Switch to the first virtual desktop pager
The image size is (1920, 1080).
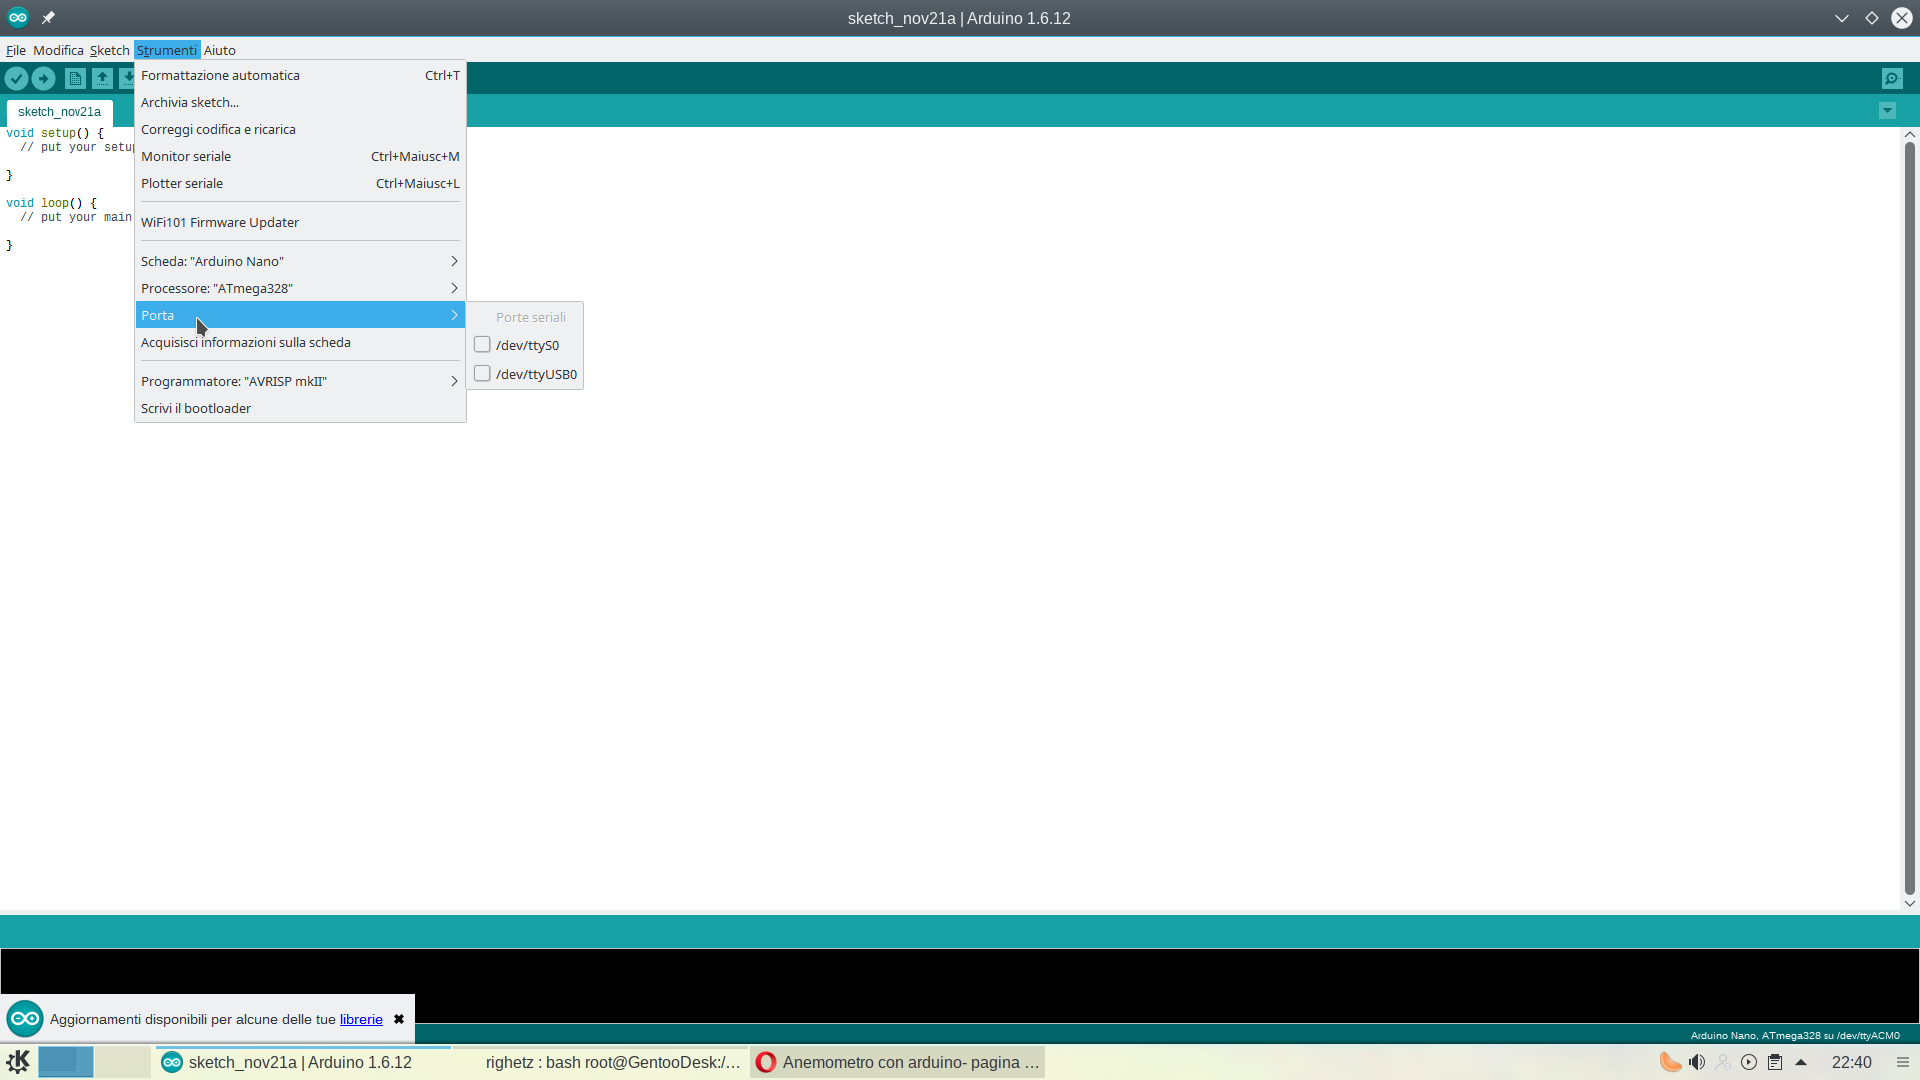(66, 1062)
